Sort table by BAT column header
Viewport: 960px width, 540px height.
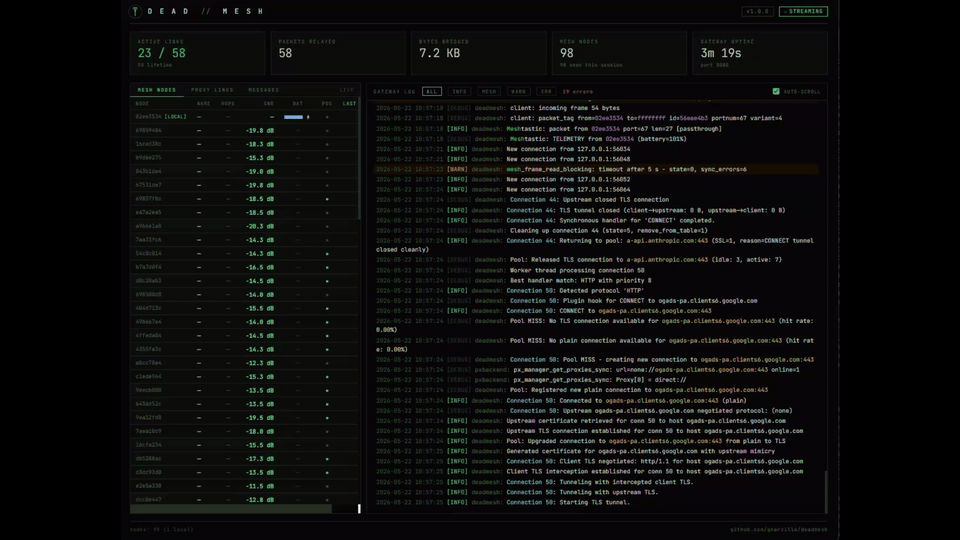pos(298,103)
